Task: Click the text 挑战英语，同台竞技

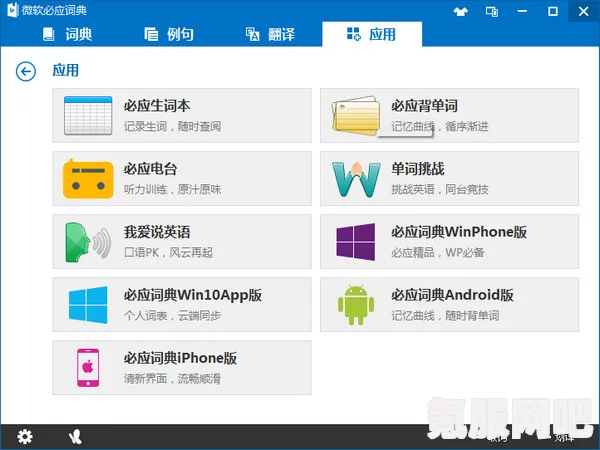Action: [440, 189]
